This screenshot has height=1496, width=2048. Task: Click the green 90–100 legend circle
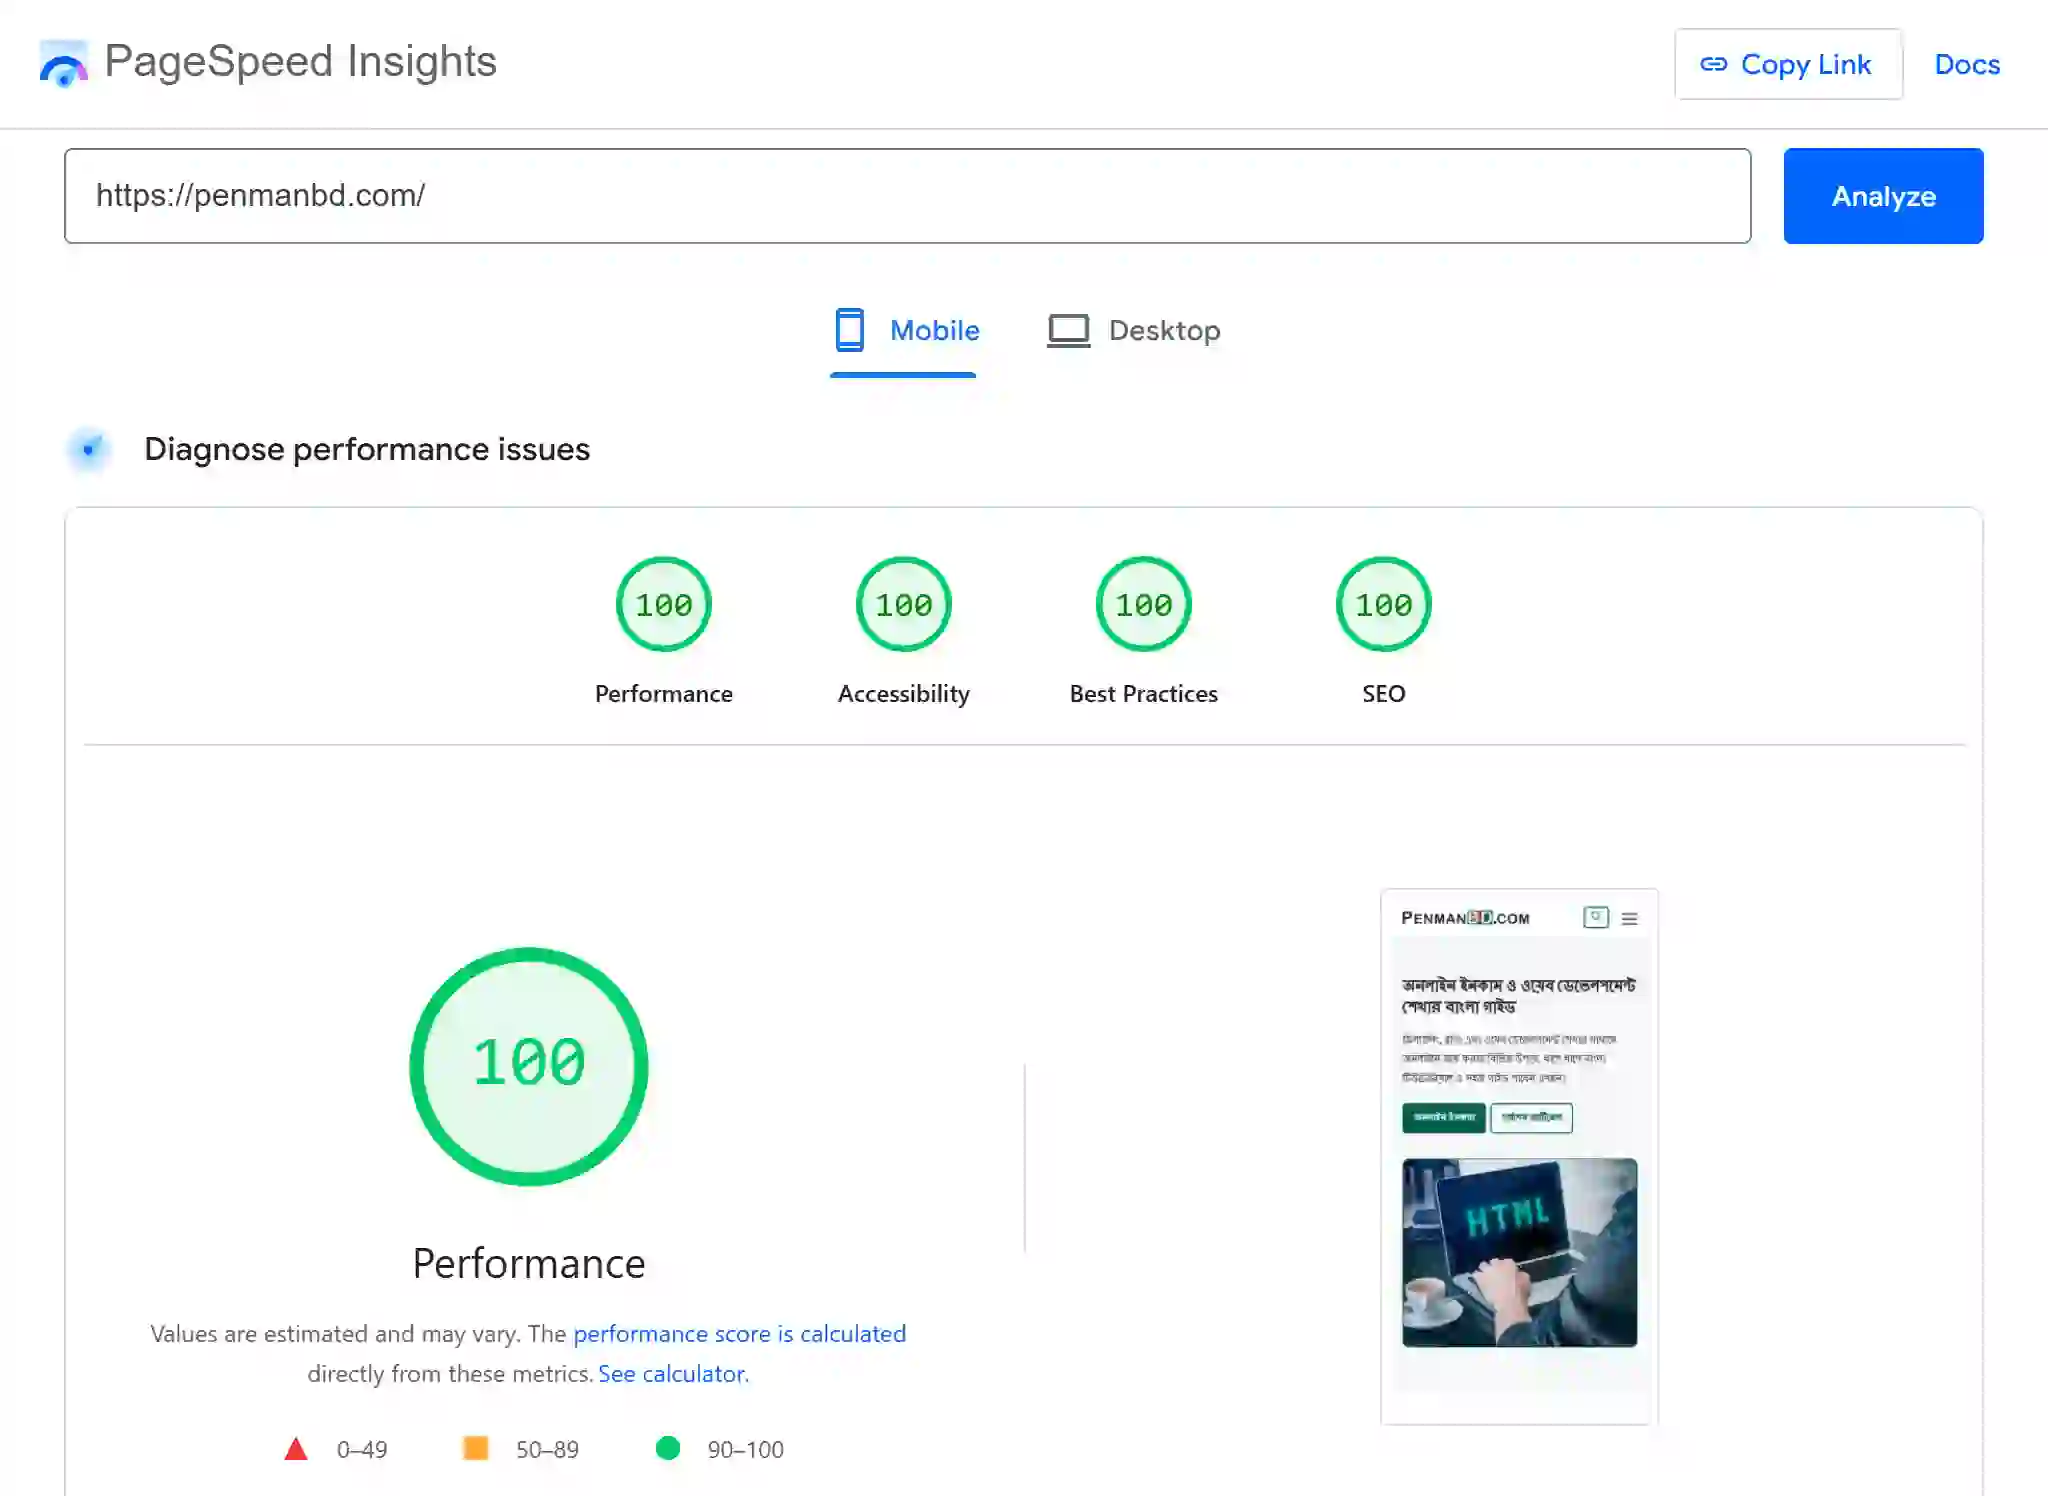(667, 1448)
